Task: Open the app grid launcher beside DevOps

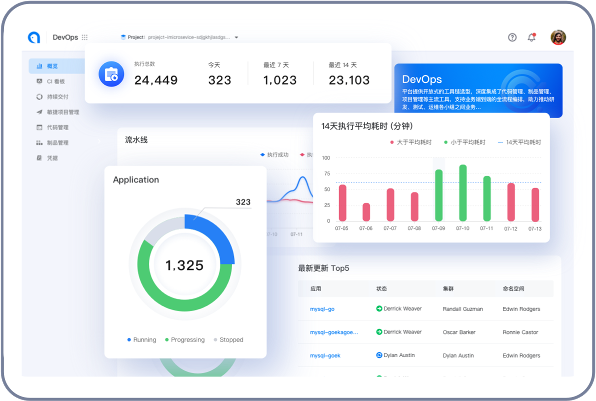Action: pos(84,37)
